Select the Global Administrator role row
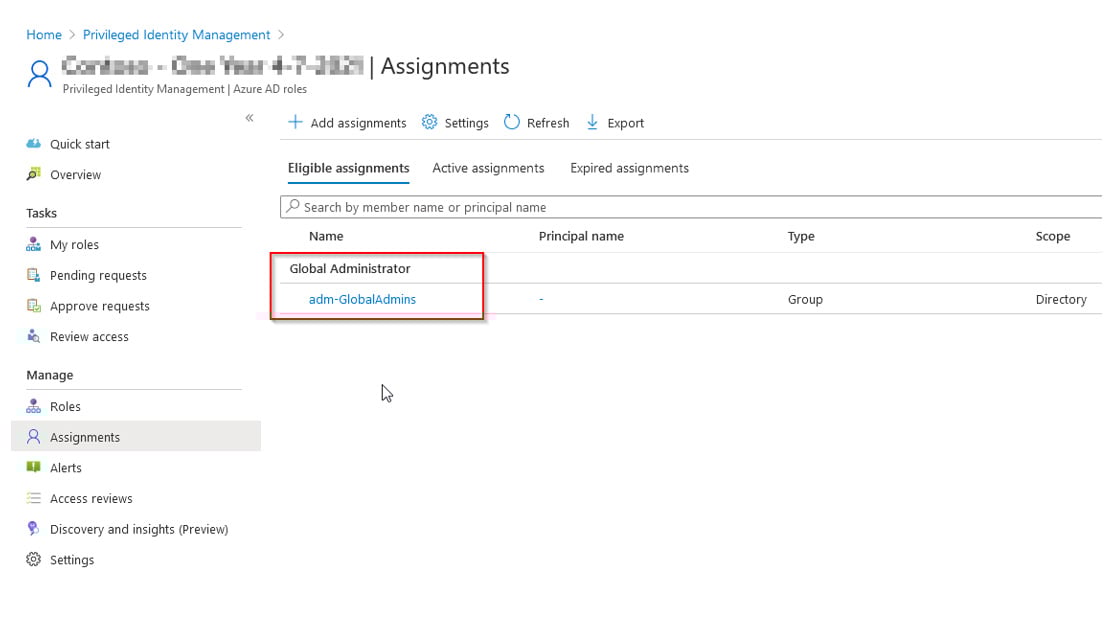1119x618 pixels. [x=691, y=268]
